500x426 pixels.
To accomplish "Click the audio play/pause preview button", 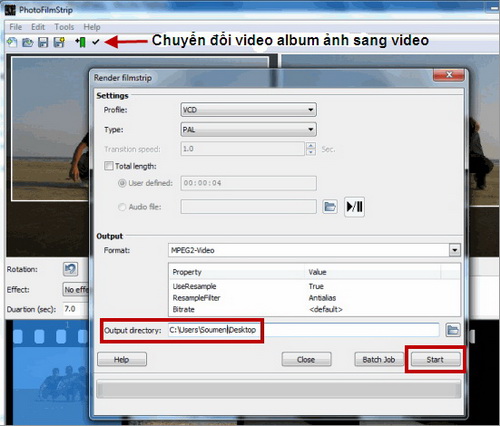I will [x=354, y=207].
